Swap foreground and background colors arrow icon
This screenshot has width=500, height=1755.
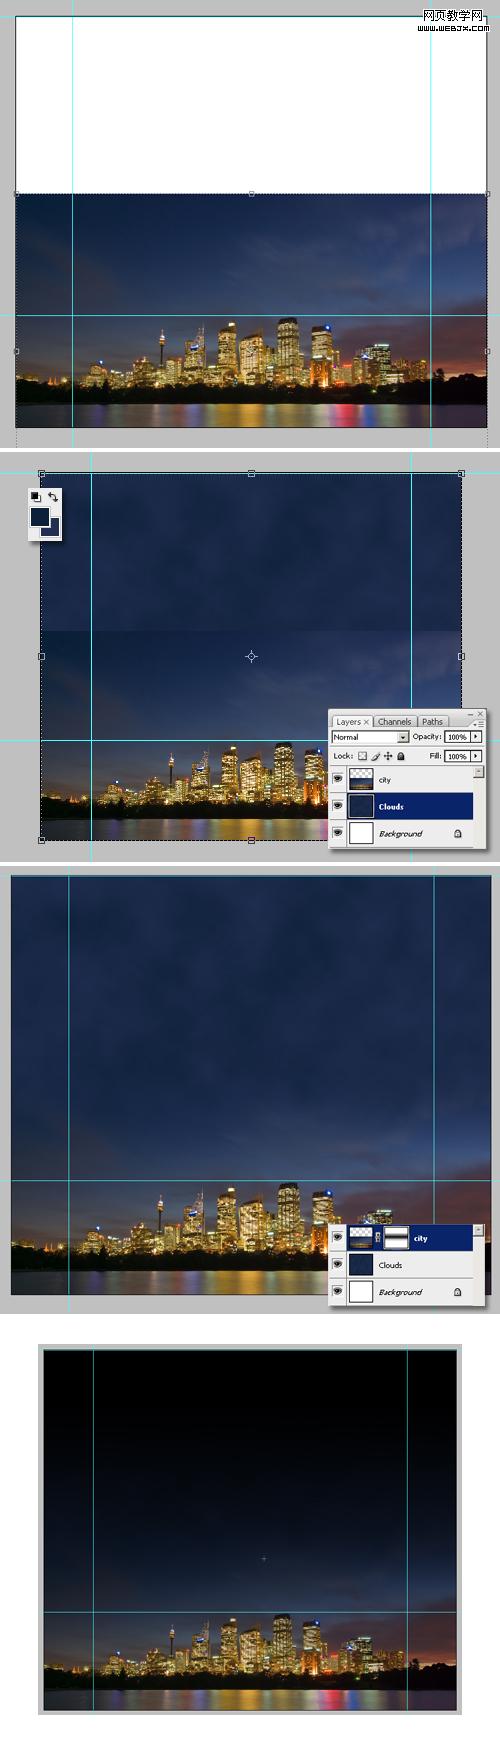point(53,496)
